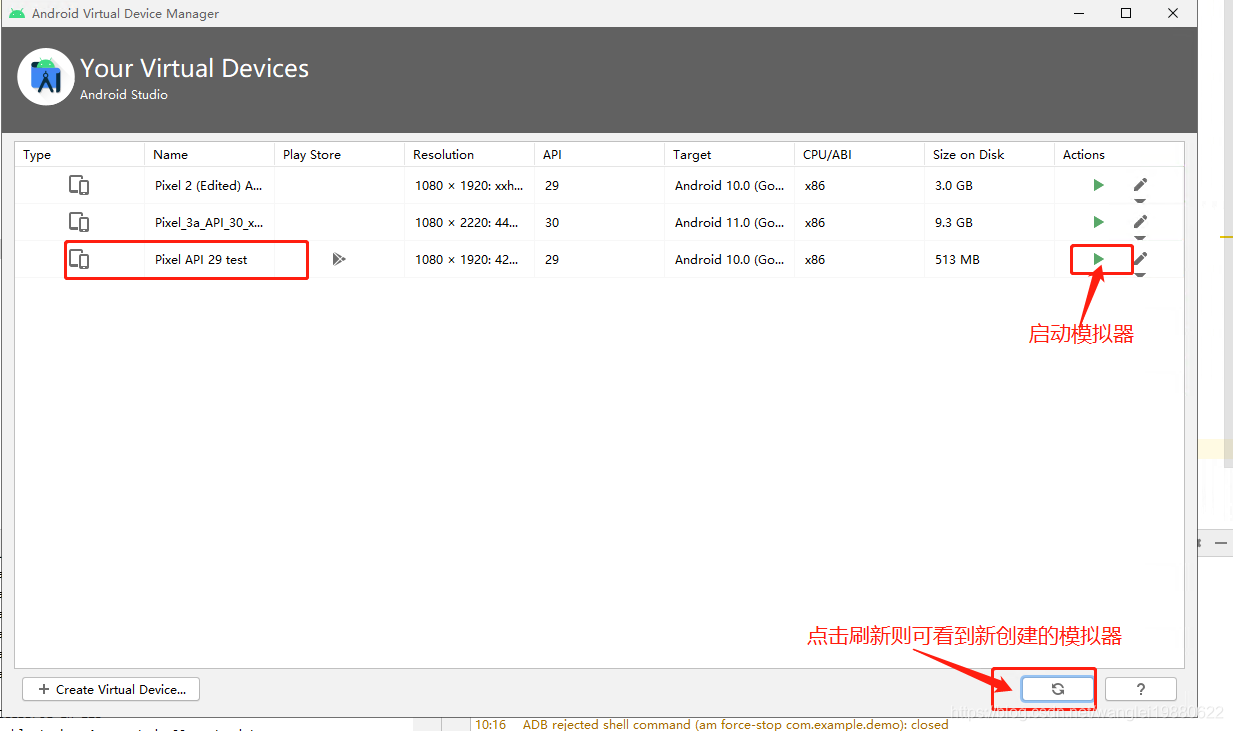Viewport: 1233px width, 731px height.
Task: Sort by API column header
Action: pyautogui.click(x=600, y=154)
